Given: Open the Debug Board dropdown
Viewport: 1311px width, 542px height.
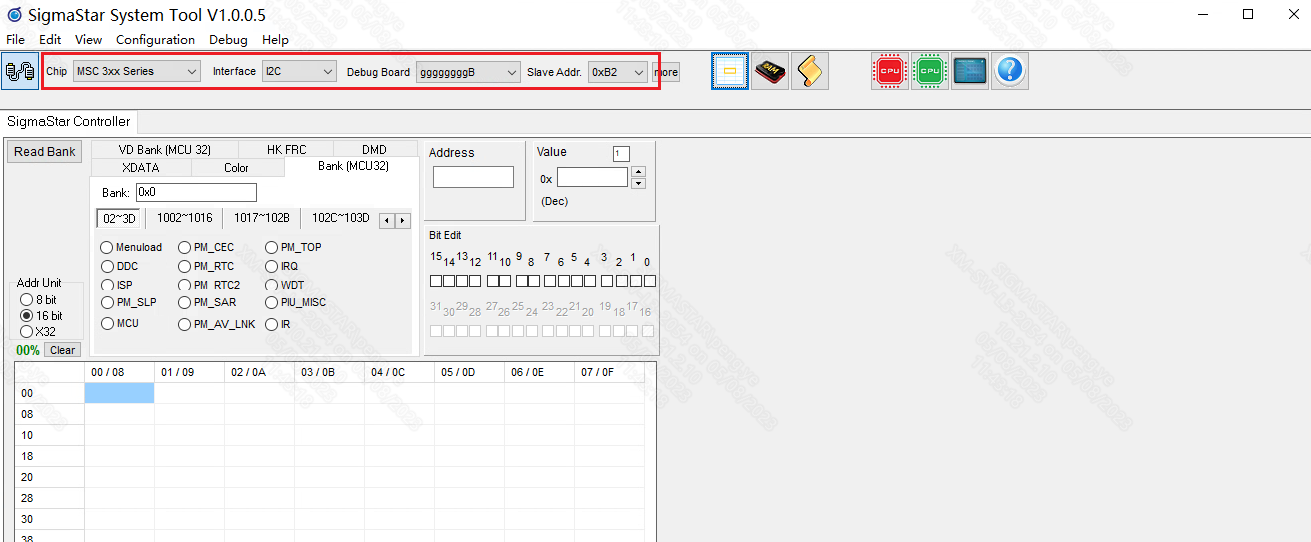Looking at the screenshot, I should tap(468, 72).
